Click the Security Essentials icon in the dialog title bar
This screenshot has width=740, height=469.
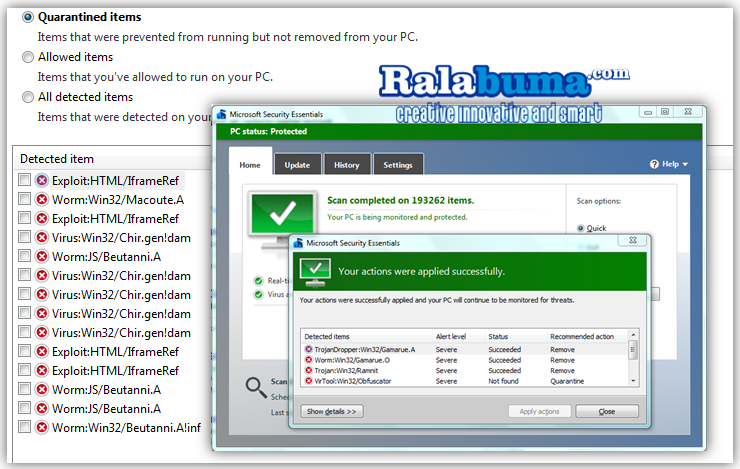298,243
